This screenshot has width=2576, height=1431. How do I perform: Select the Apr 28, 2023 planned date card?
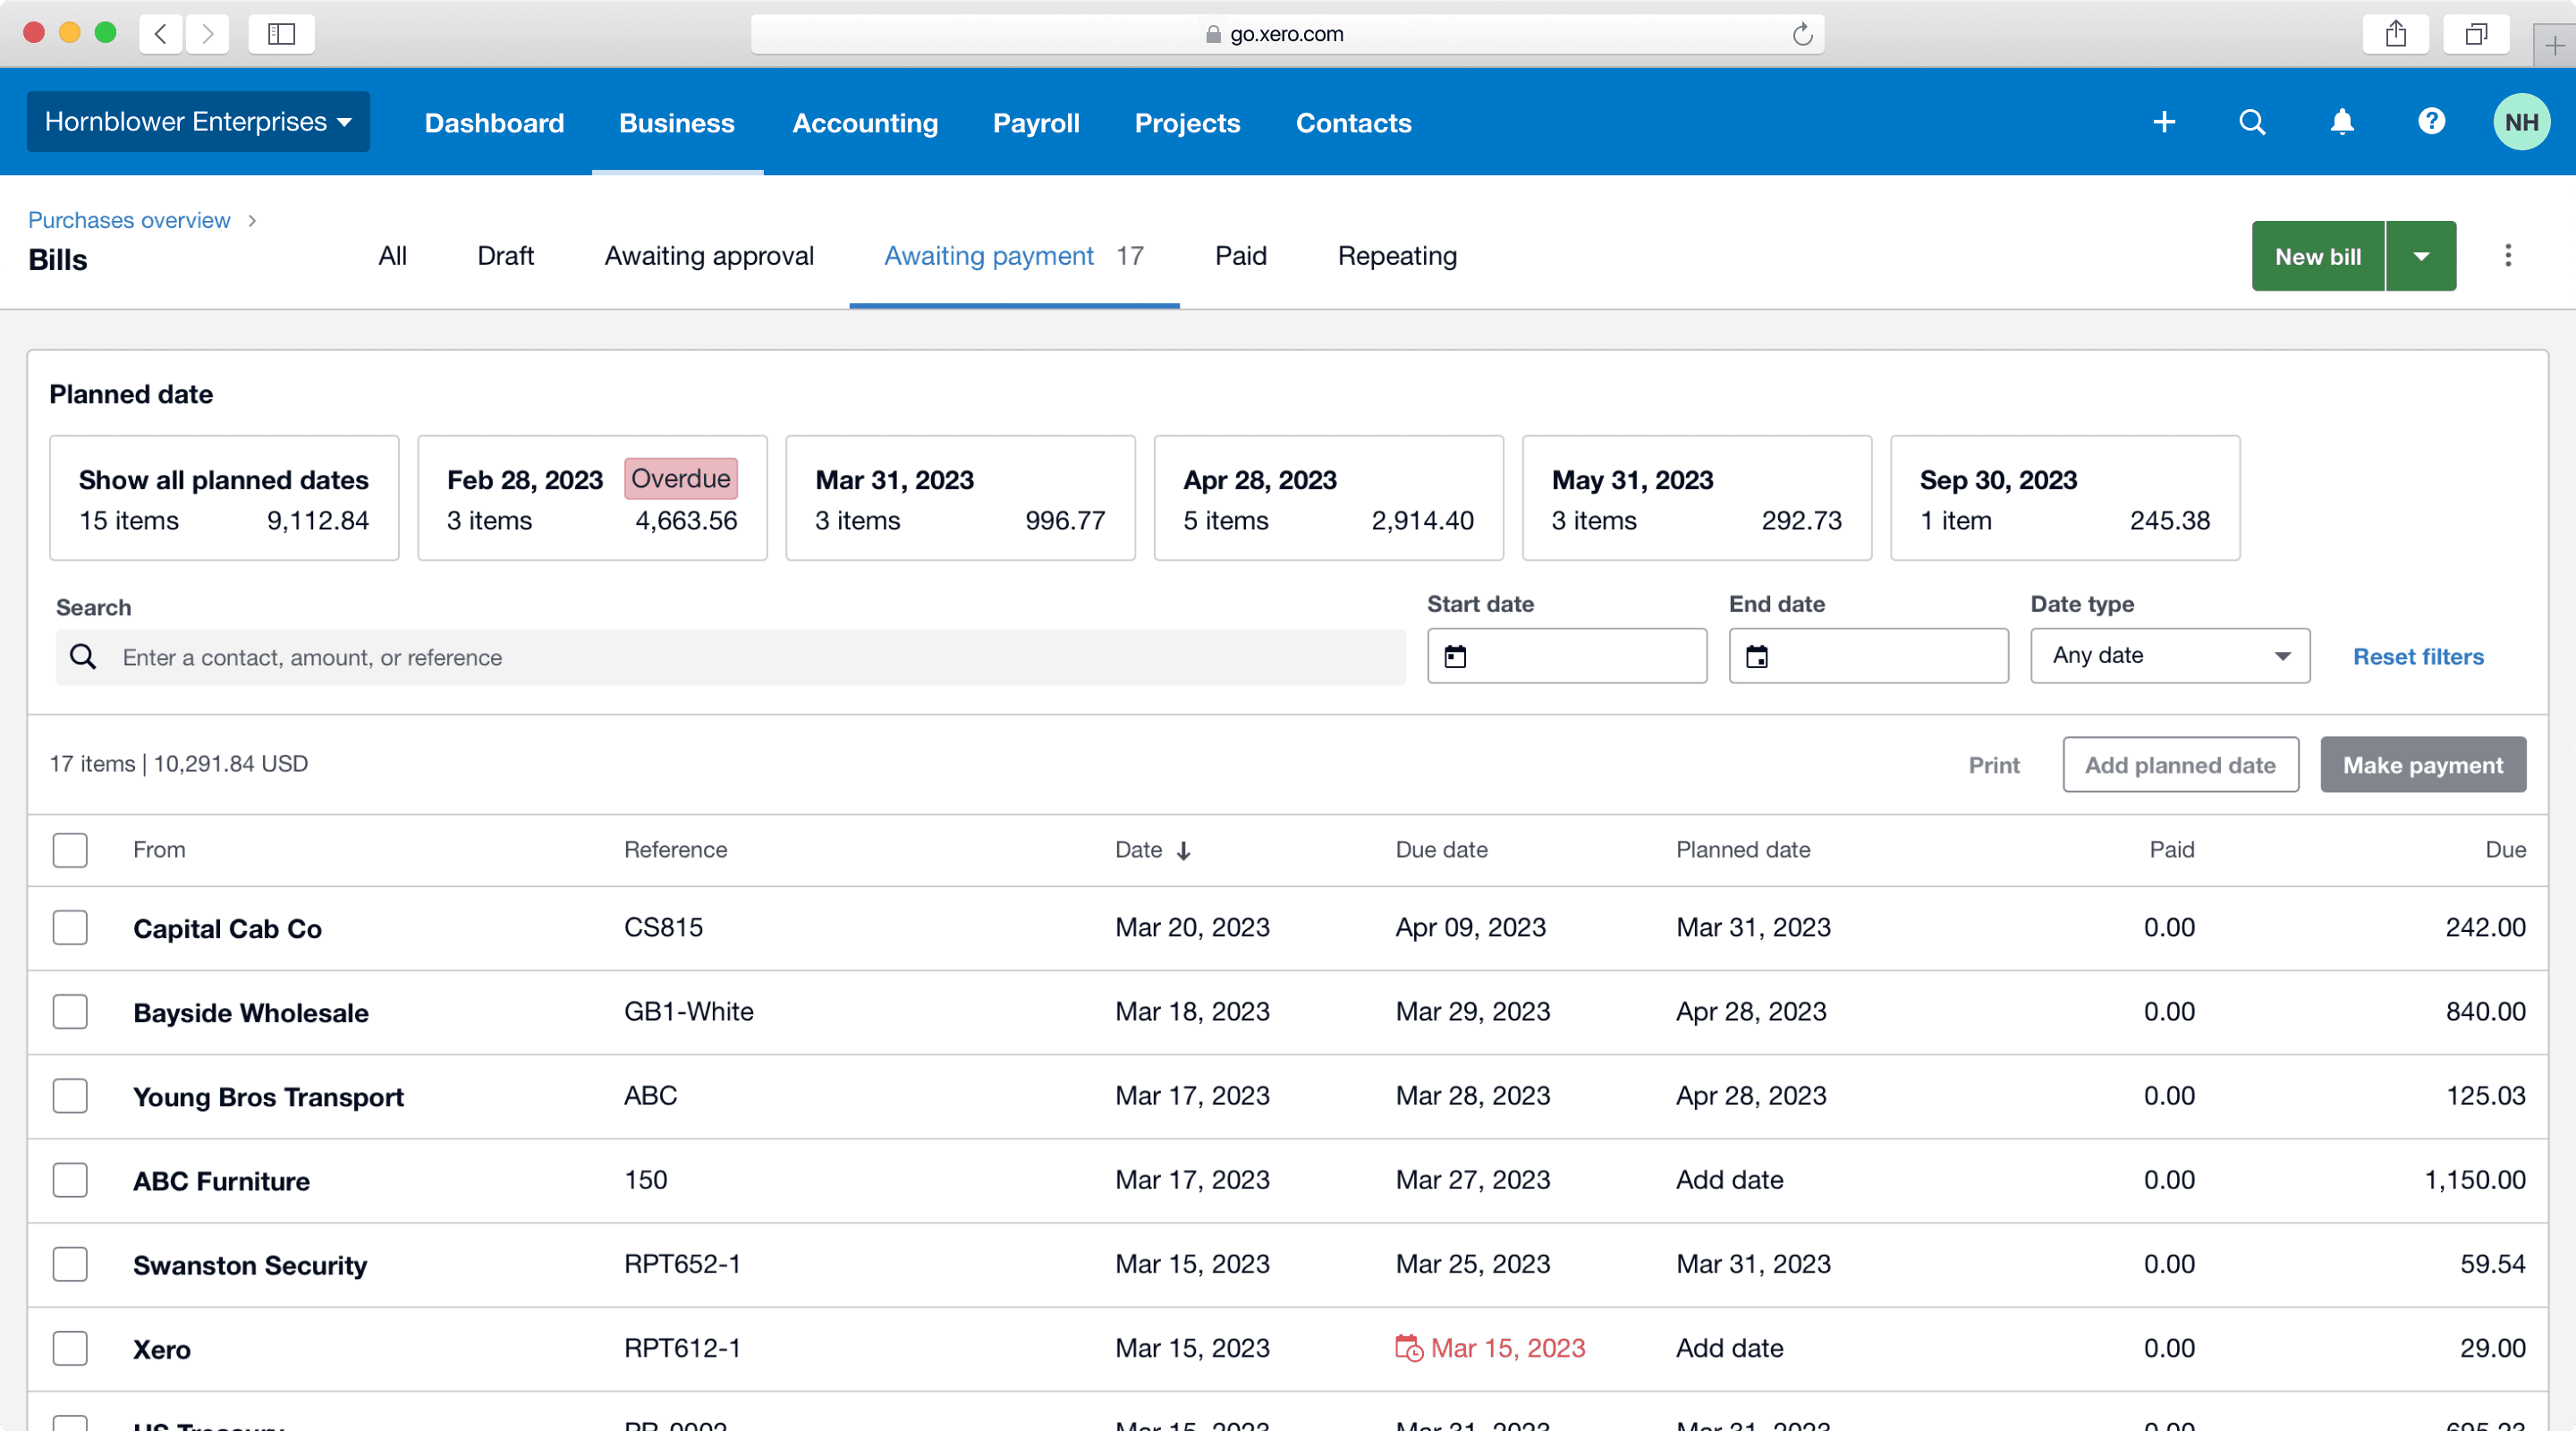(1329, 498)
